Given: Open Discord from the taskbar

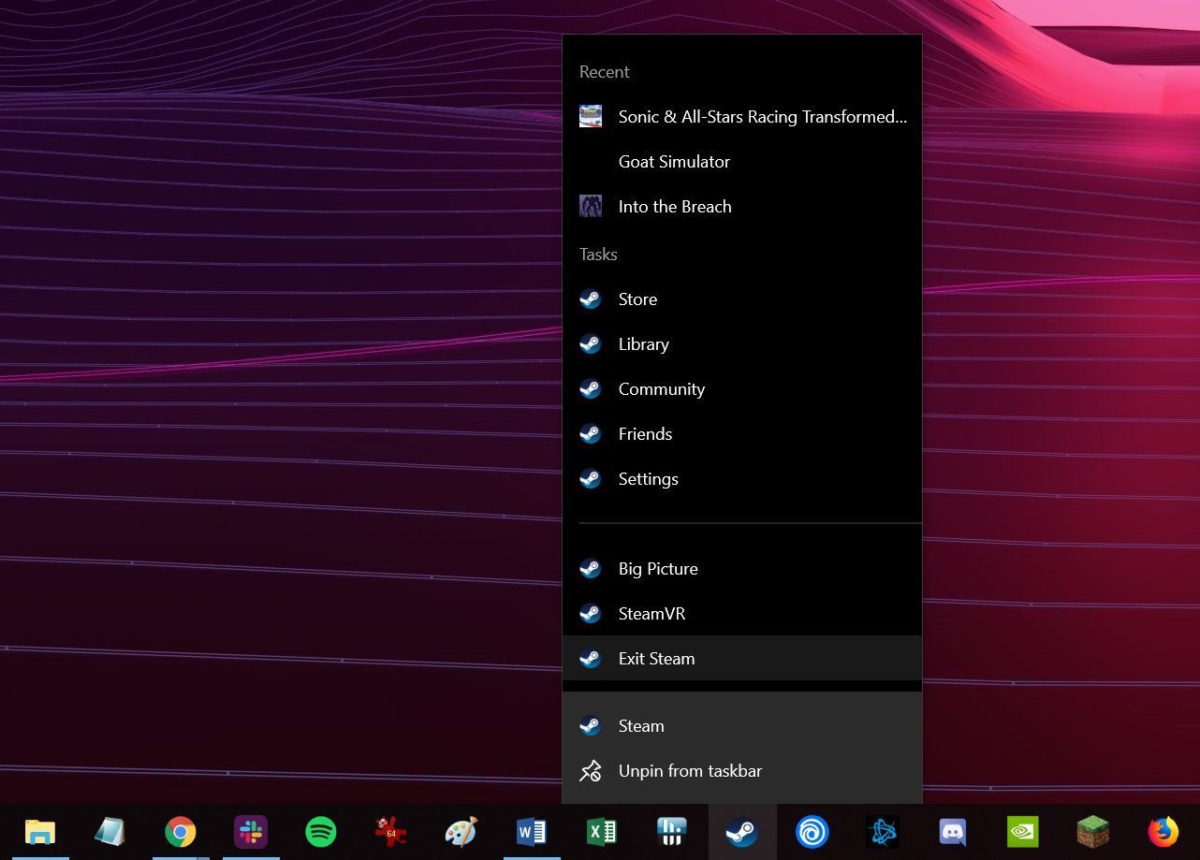Looking at the screenshot, I should pos(953,832).
